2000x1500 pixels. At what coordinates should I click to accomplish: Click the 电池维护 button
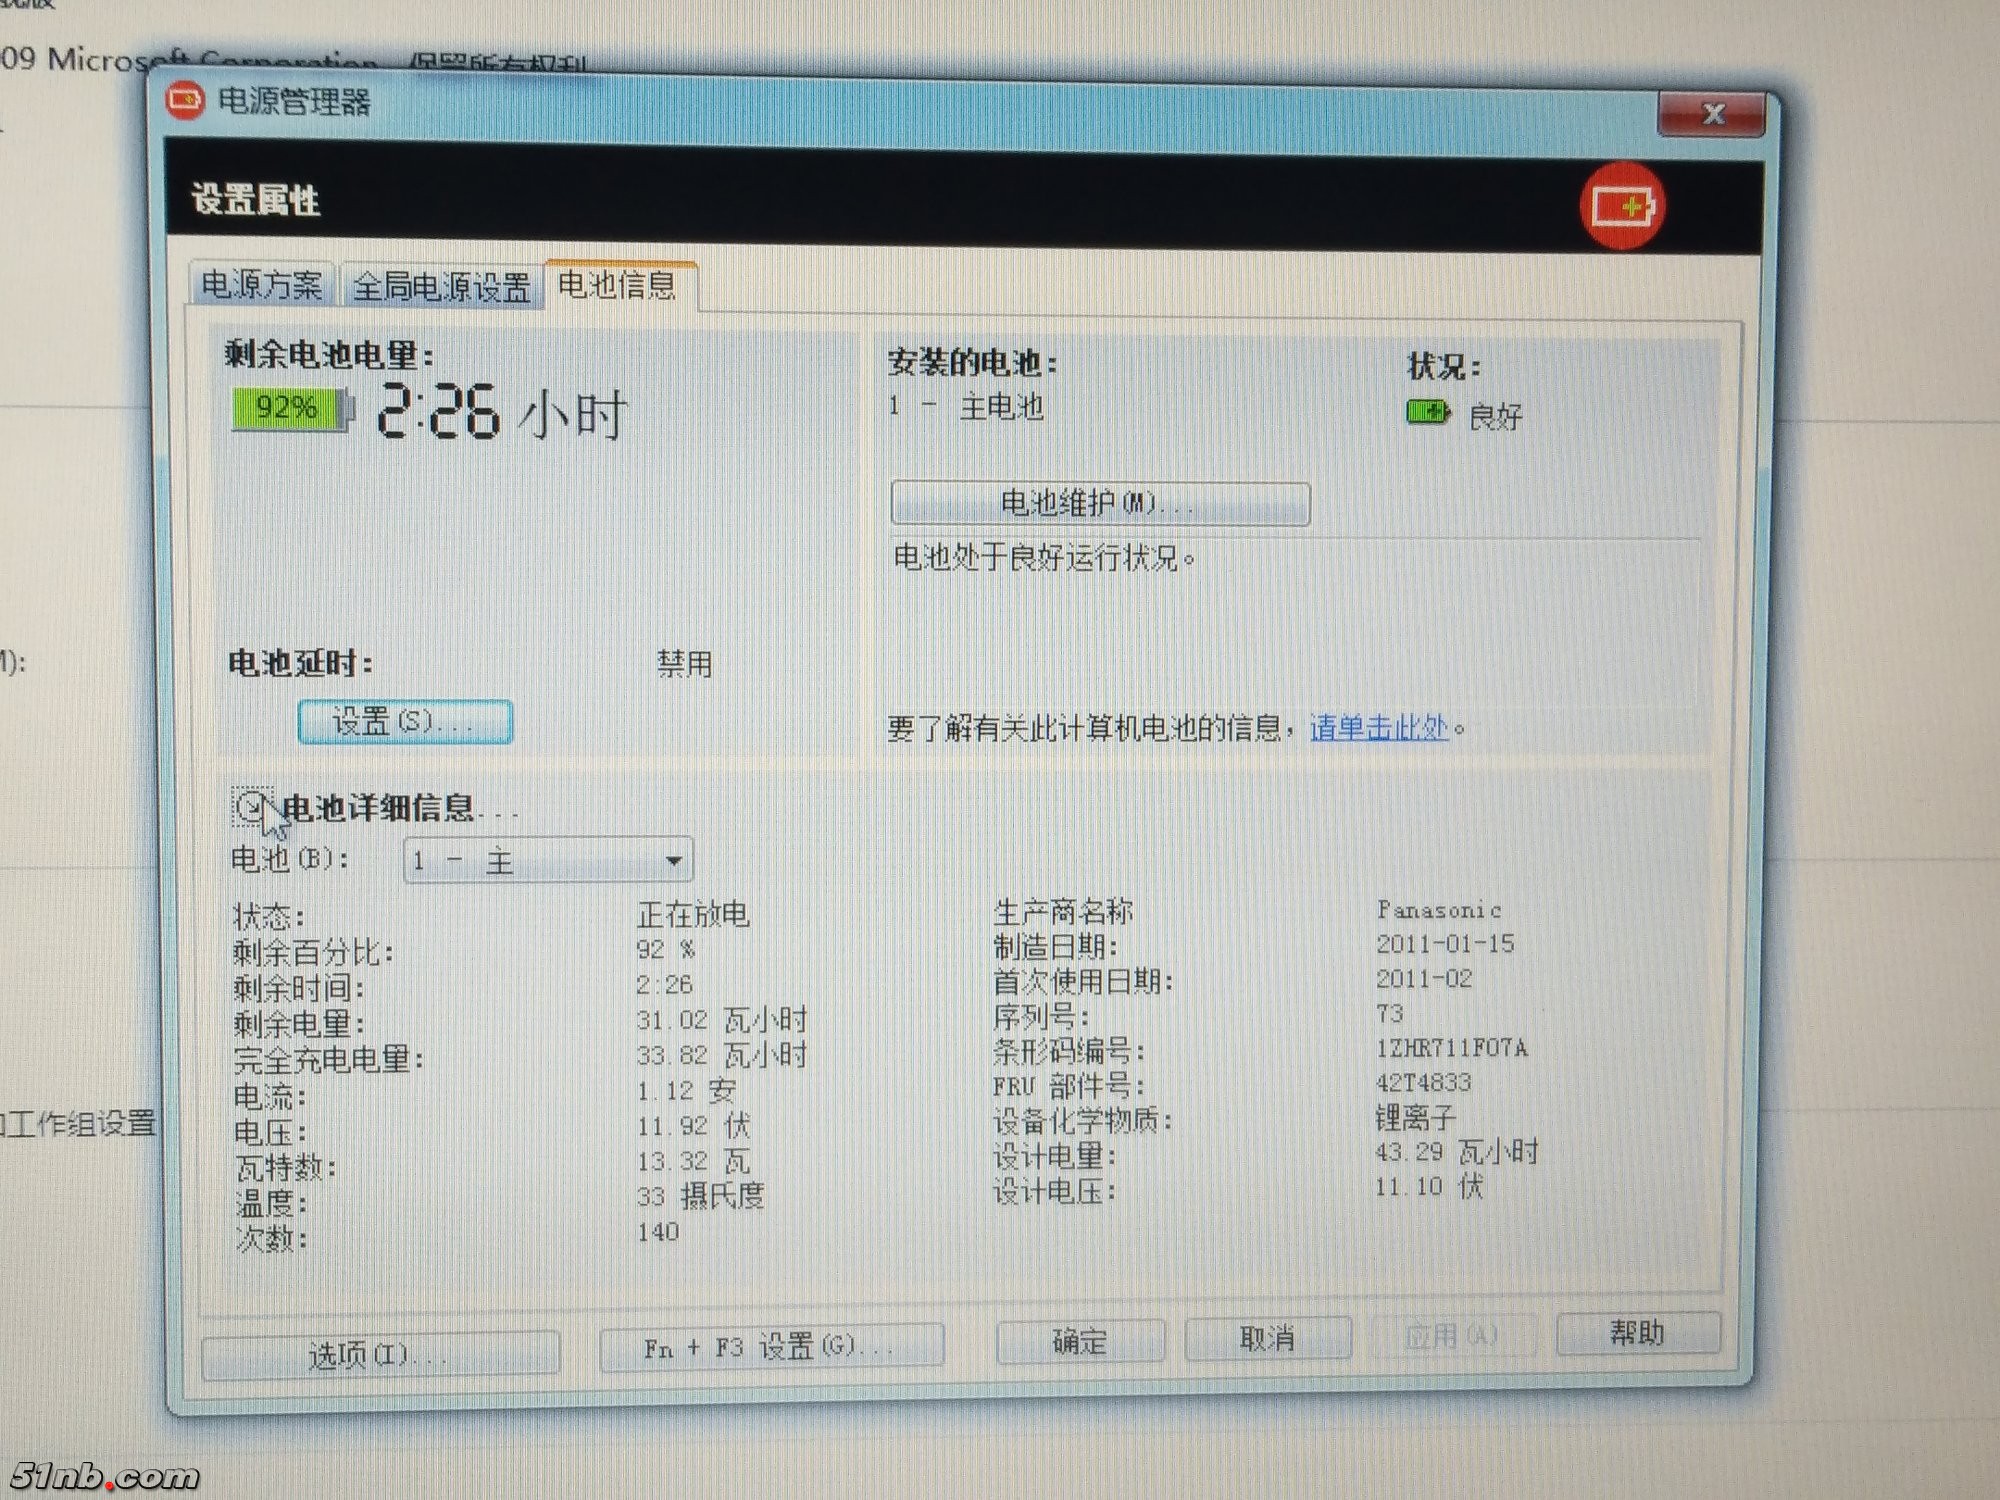coord(1099,503)
